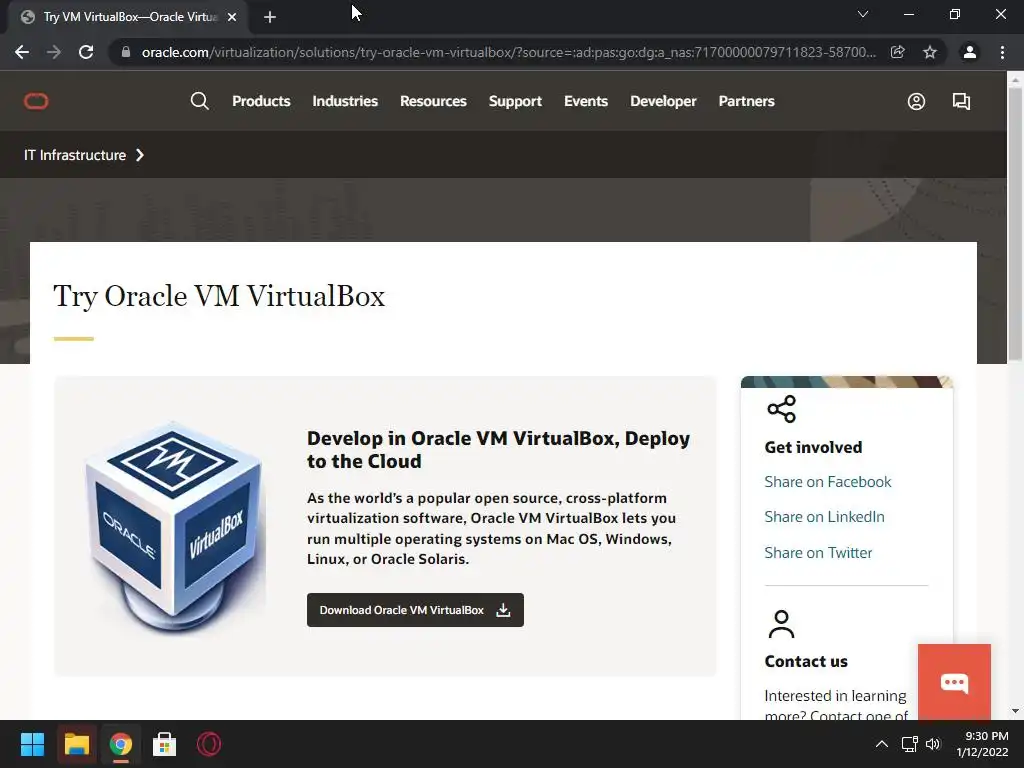Click the IT Infrastructure breadcrumb
This screenshot has width=1024, height=768.
click(75, 155)
